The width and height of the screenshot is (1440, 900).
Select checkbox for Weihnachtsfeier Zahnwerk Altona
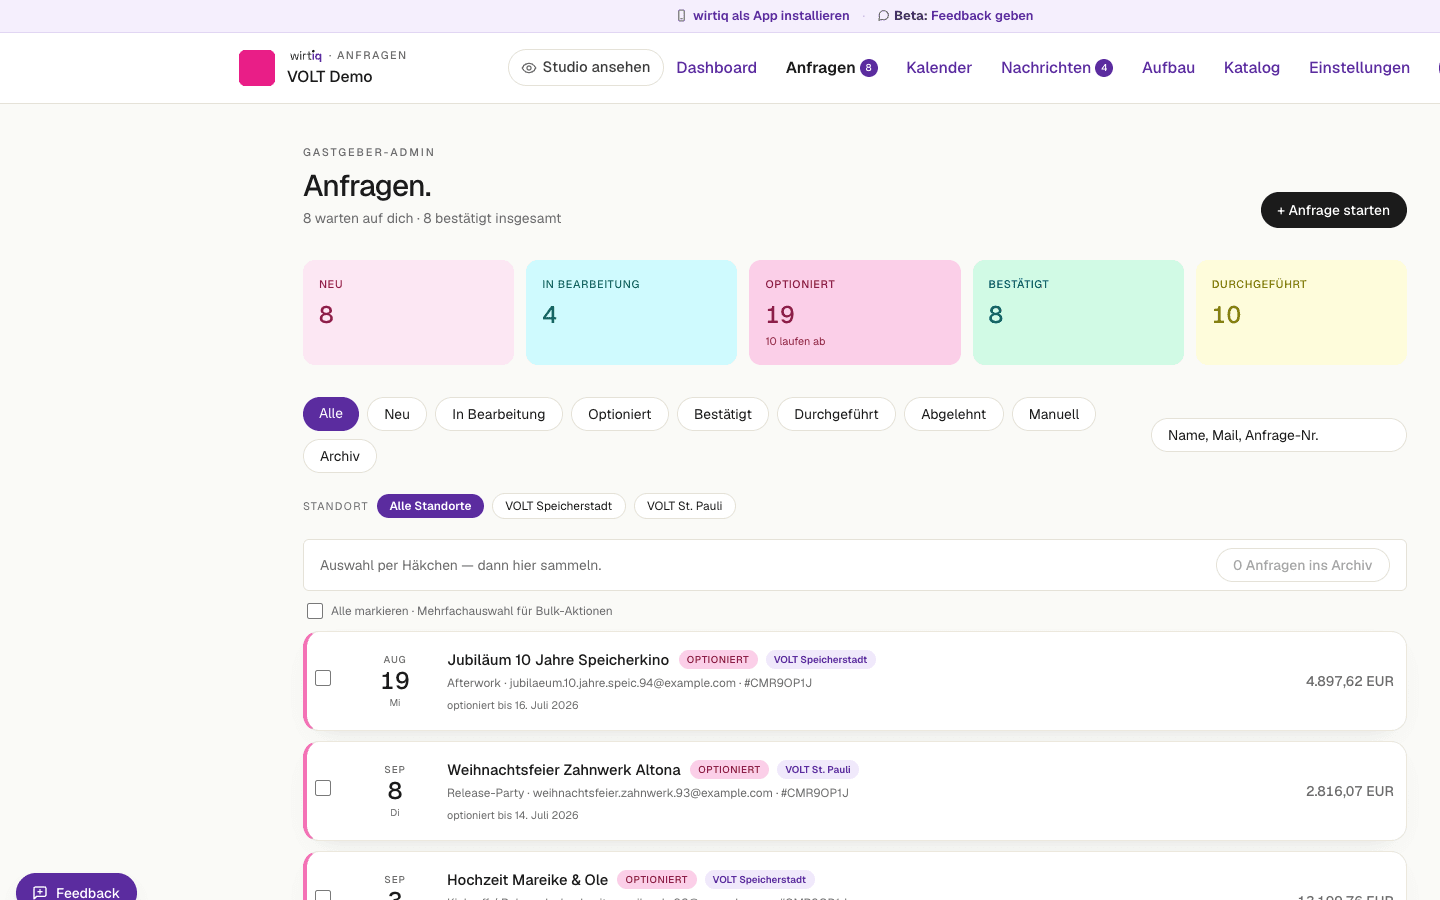(x=323, y=788)
